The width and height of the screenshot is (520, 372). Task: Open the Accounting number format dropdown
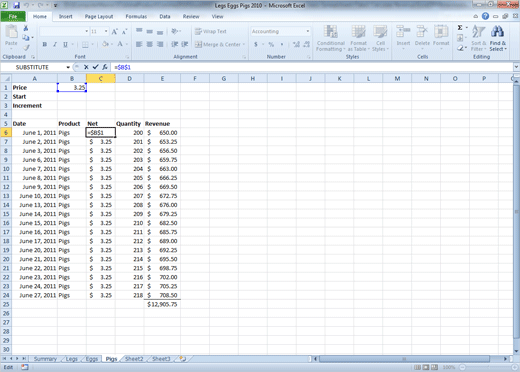click(308, 31)
